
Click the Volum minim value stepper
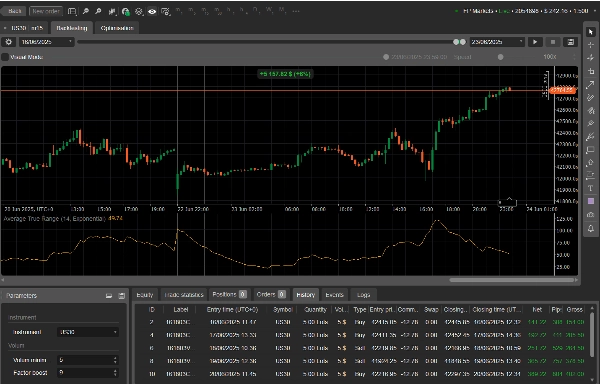(x=115, y=360)
